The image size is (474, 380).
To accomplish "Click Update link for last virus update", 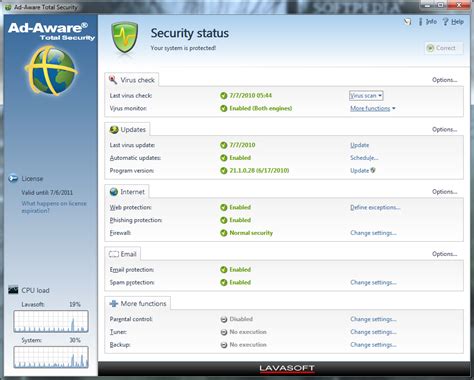I will (359, 145).
